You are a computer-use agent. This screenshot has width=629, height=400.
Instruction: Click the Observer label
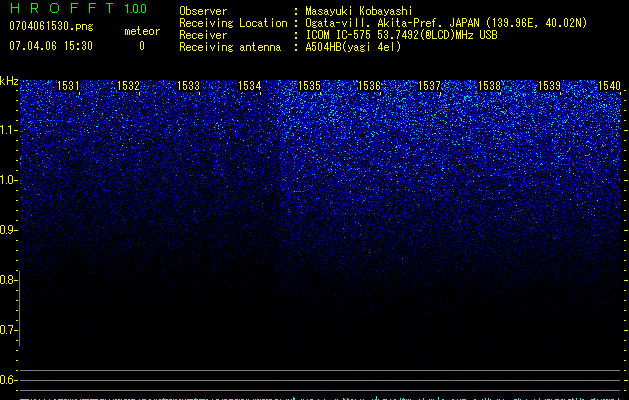pyautogui.click(x=203, y=11)
